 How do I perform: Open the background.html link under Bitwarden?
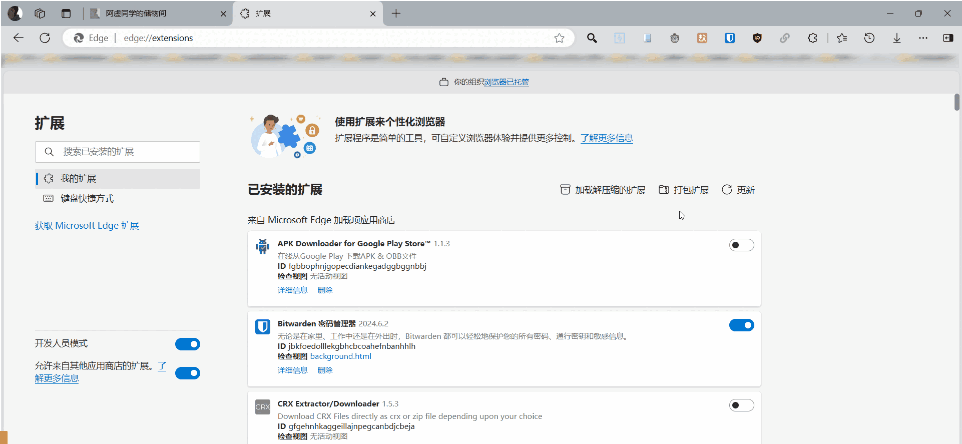[340, 356]
